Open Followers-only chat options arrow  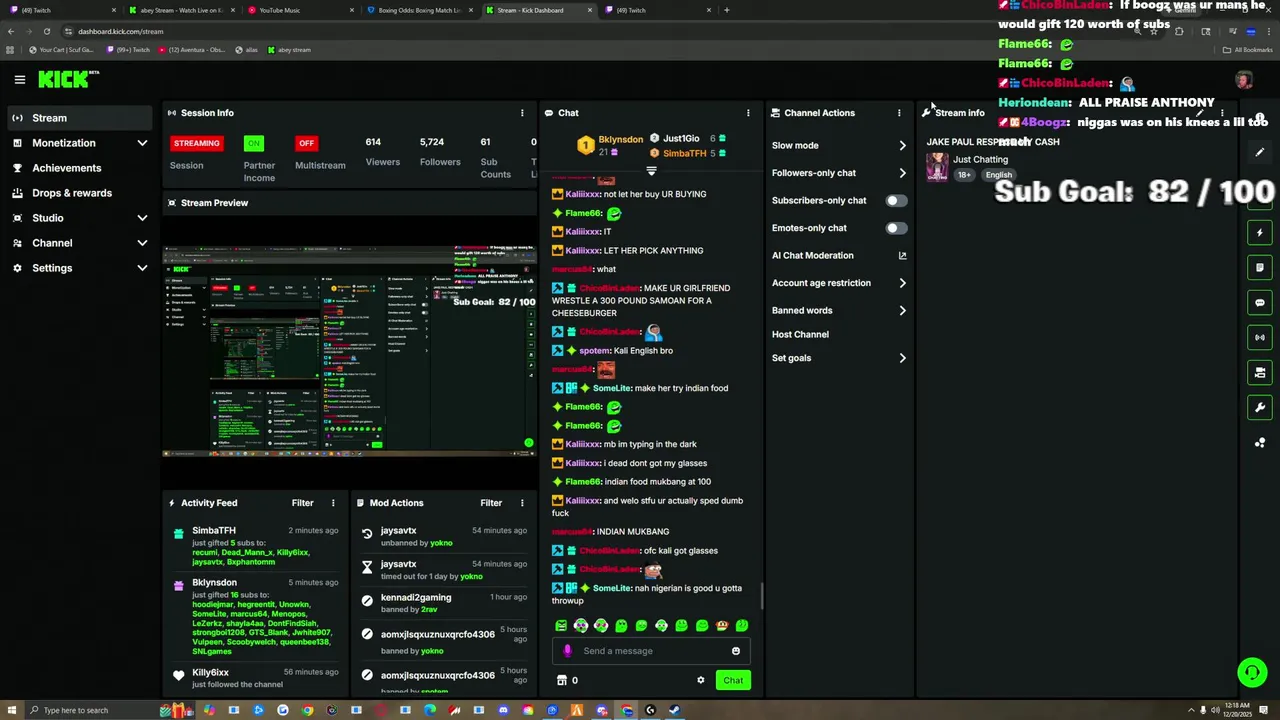tap(902, 173)
